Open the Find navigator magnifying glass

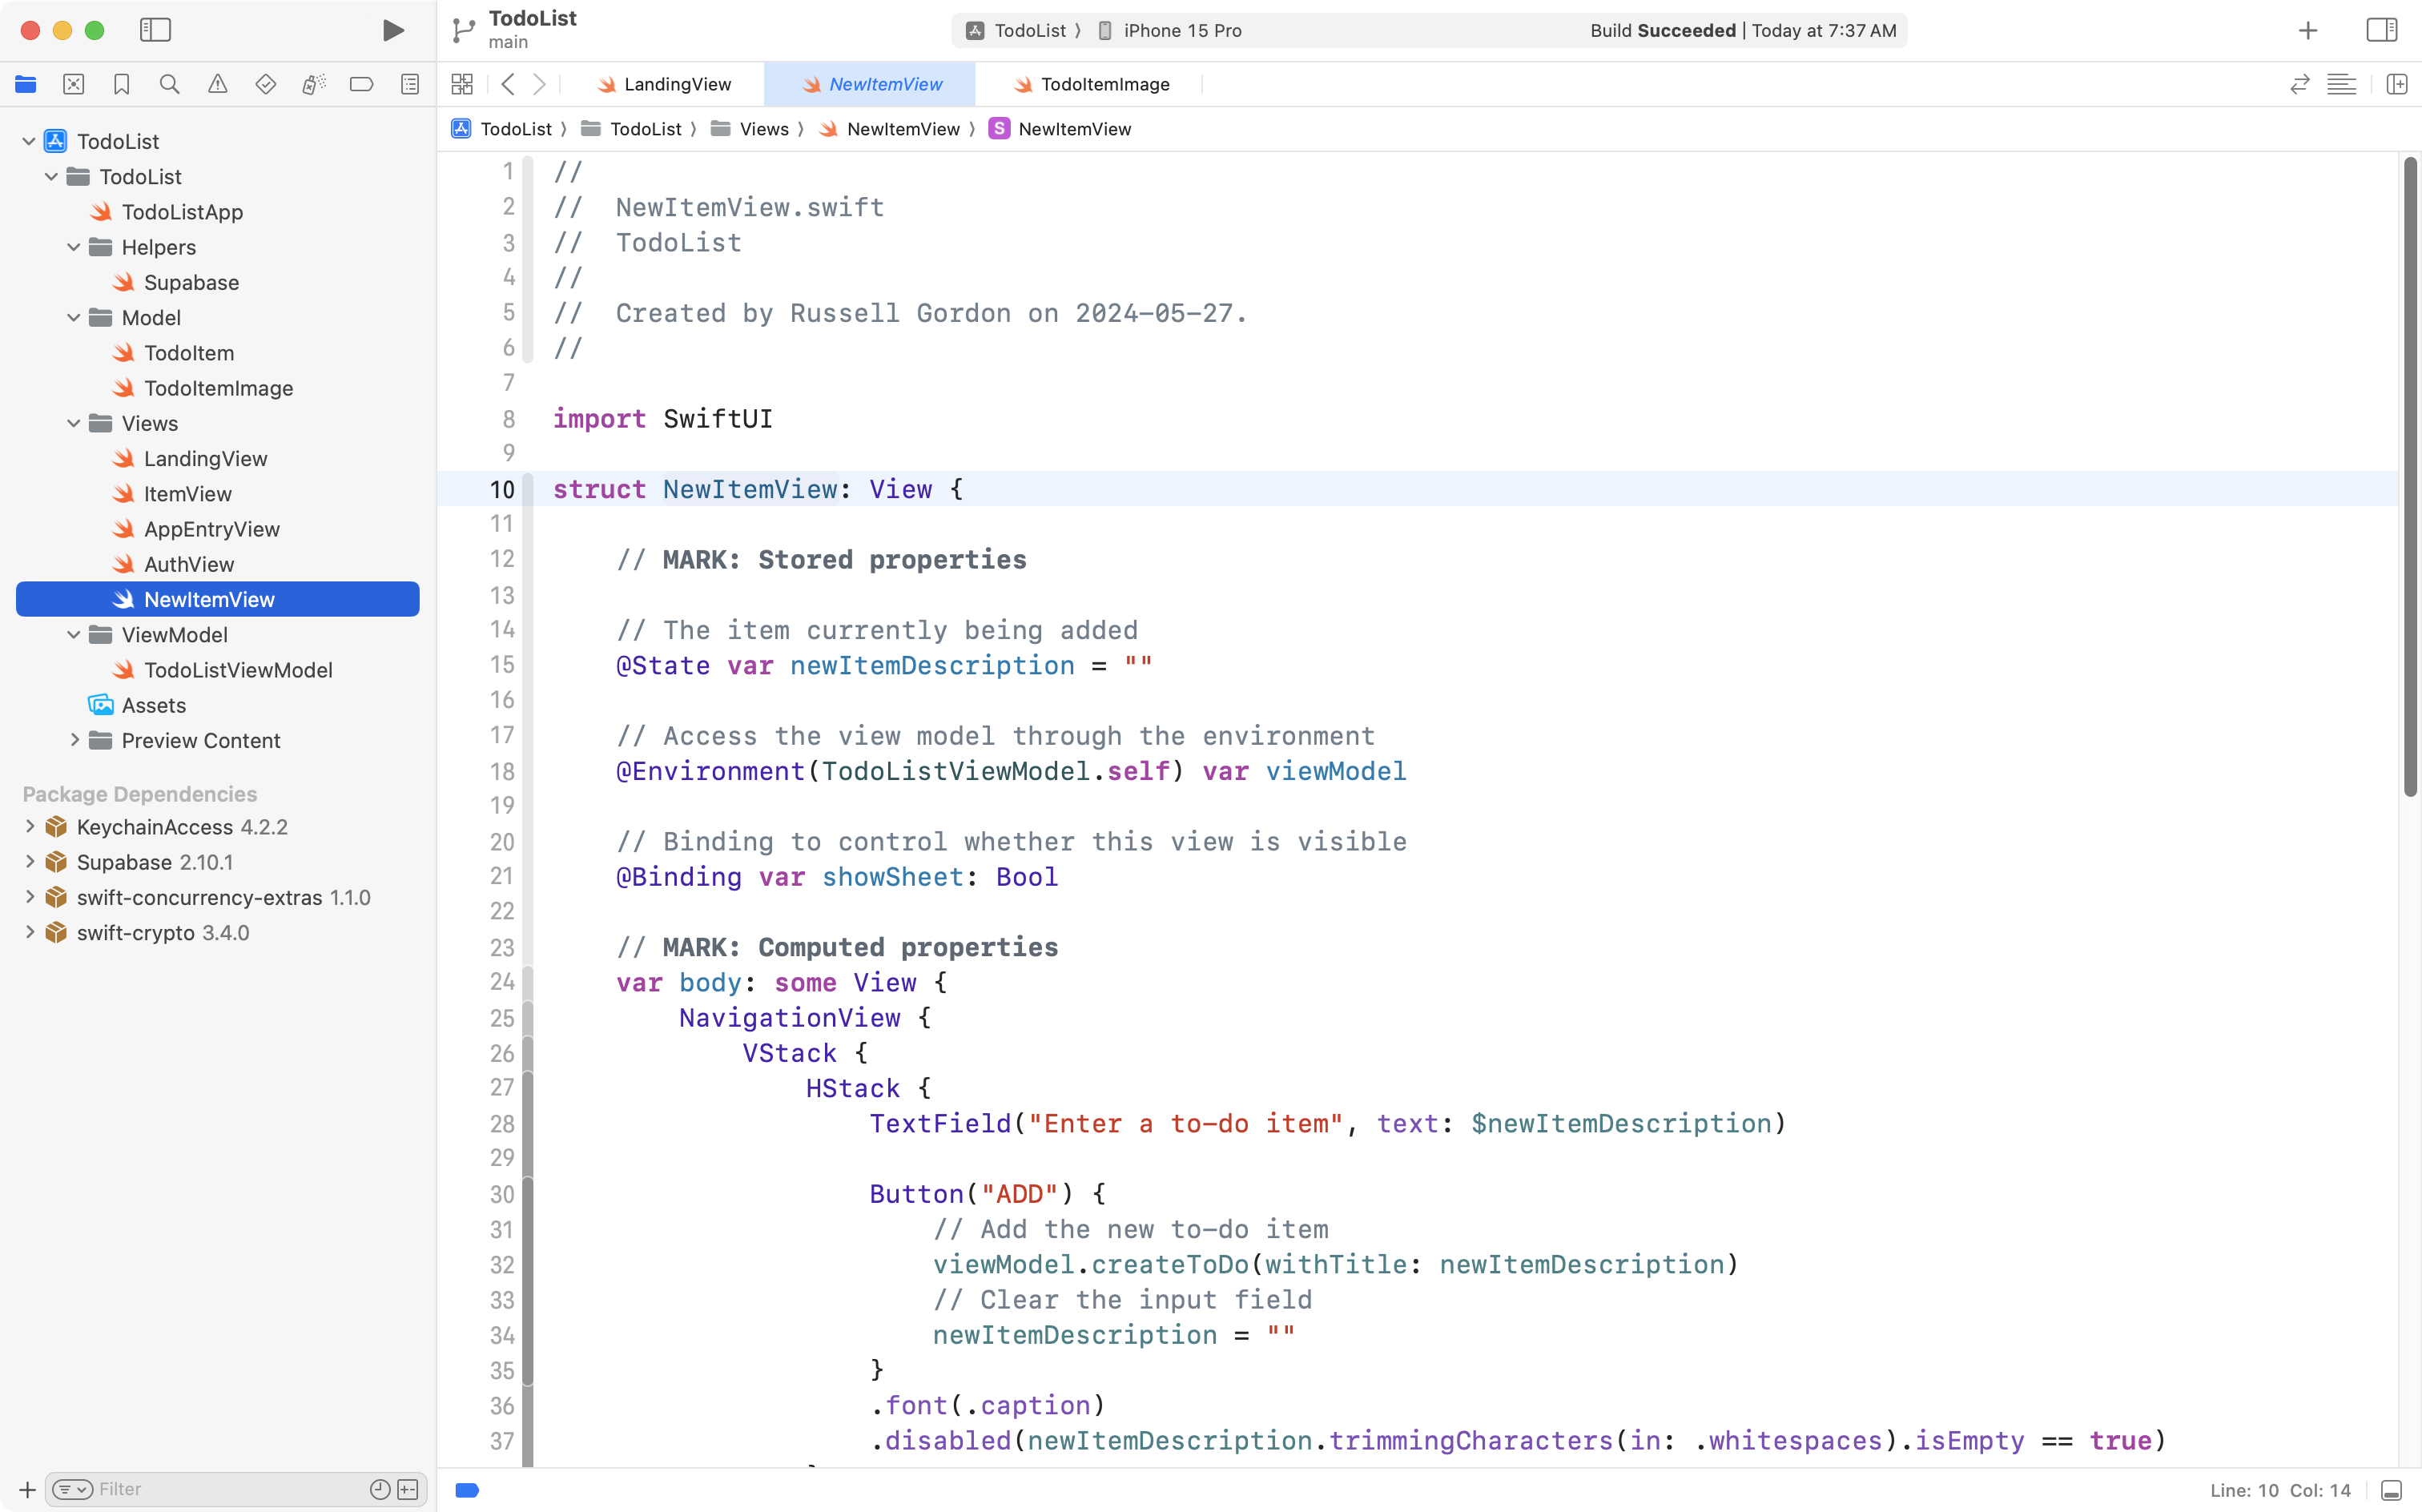tap(169, 84)
